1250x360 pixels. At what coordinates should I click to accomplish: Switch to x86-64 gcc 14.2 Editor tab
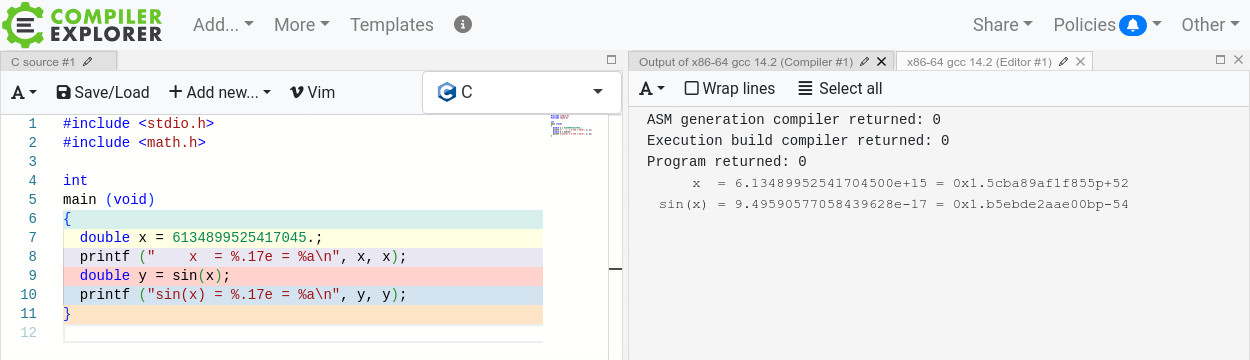coord(978,62)
